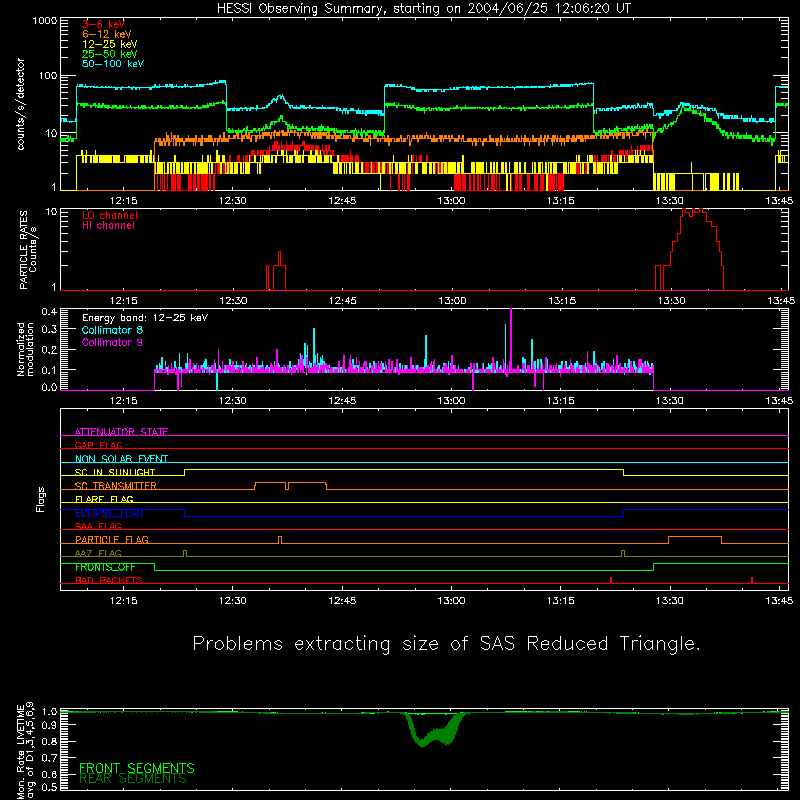Viewport: 800px width, 800px height.
Task: Click the 100 tick label on the counts axis
Action: coord(48,76)
